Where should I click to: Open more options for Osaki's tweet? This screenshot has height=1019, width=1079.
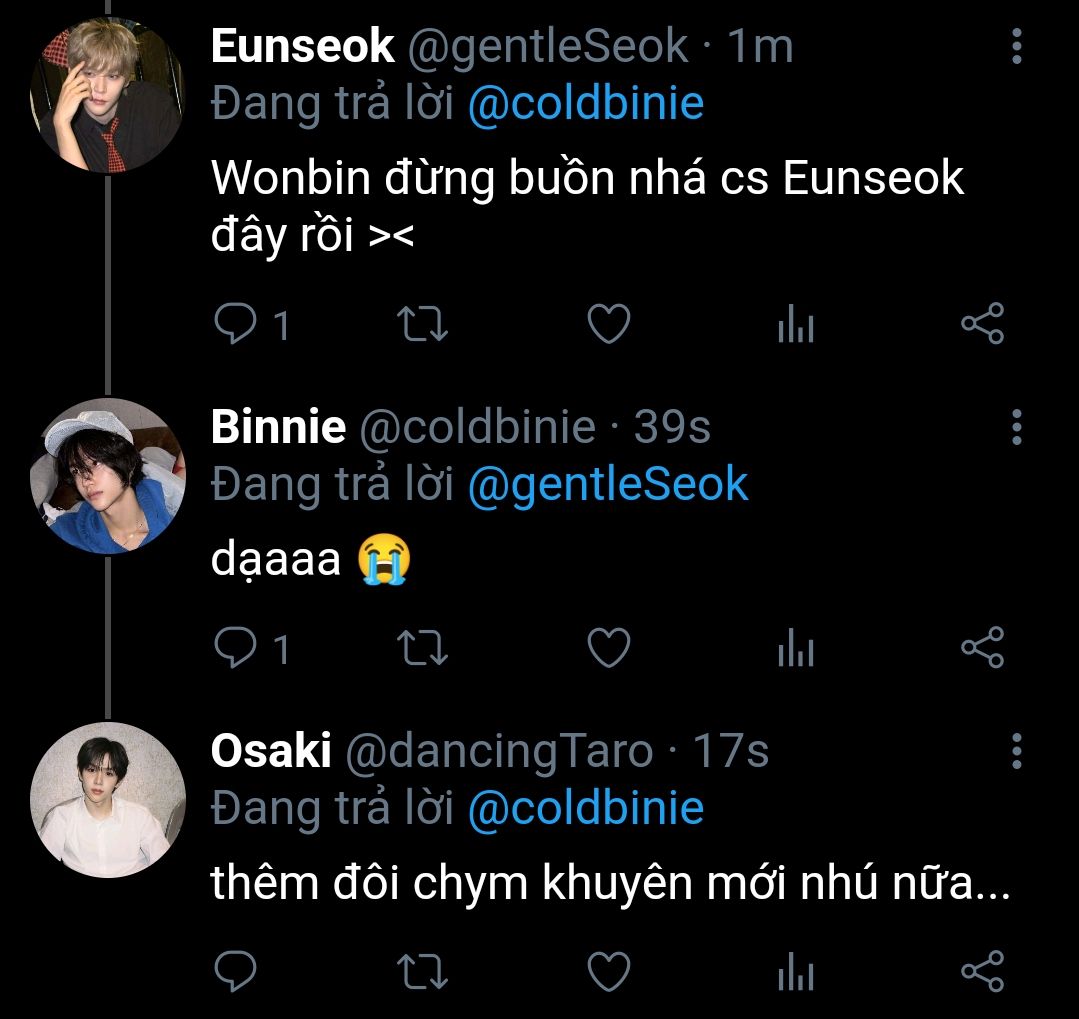click(x=1017, y=750)
